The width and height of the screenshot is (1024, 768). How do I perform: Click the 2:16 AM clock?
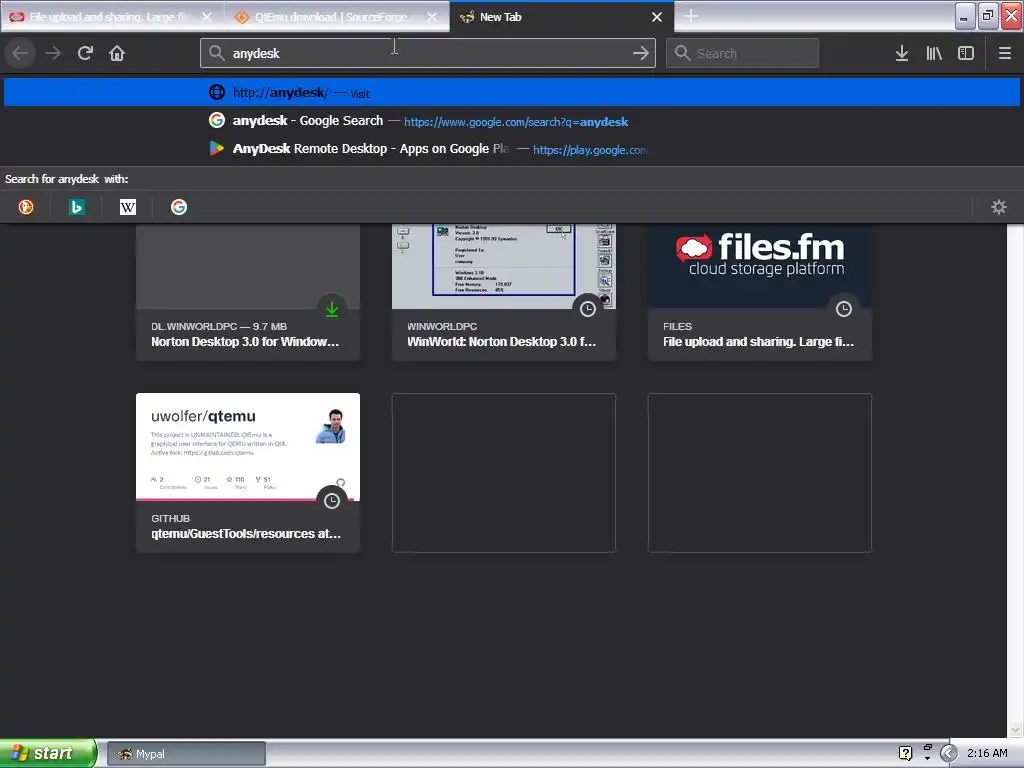point(987,753)
